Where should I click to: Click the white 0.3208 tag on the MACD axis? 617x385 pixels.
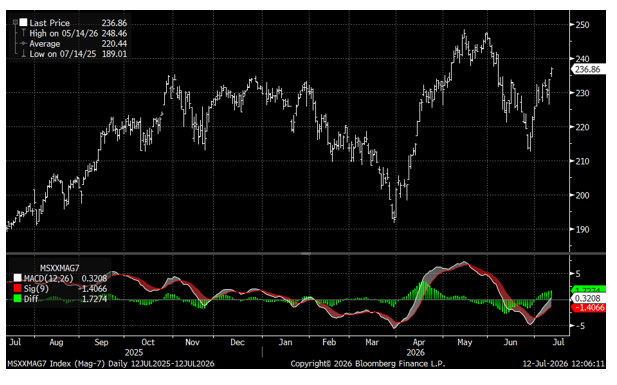pyautogui.click(x=588, y=298)
